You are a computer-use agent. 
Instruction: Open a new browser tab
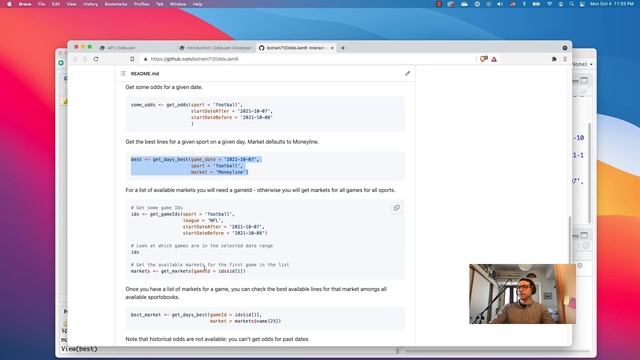343,48
